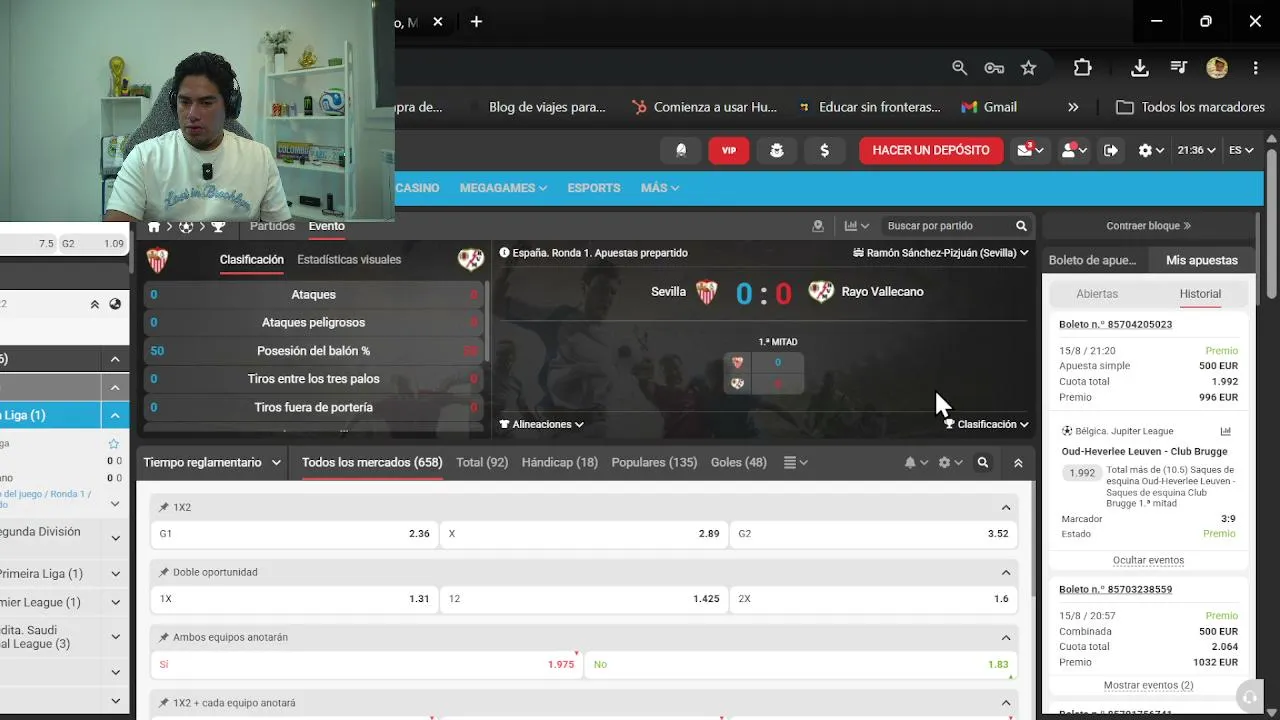The image size is (1280, 720).
Task: Click the bonus character icon beside VIP
Action: (777, 150)
